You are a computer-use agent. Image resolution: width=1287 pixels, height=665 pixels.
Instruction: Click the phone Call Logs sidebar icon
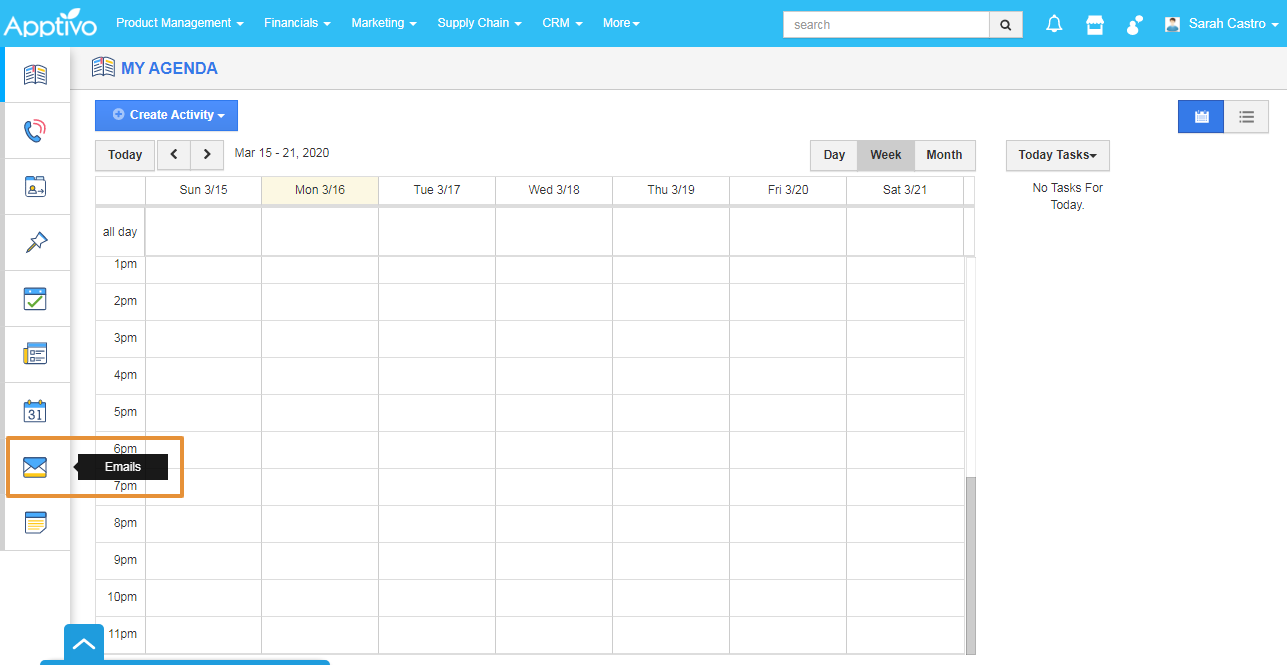point(35,131)
